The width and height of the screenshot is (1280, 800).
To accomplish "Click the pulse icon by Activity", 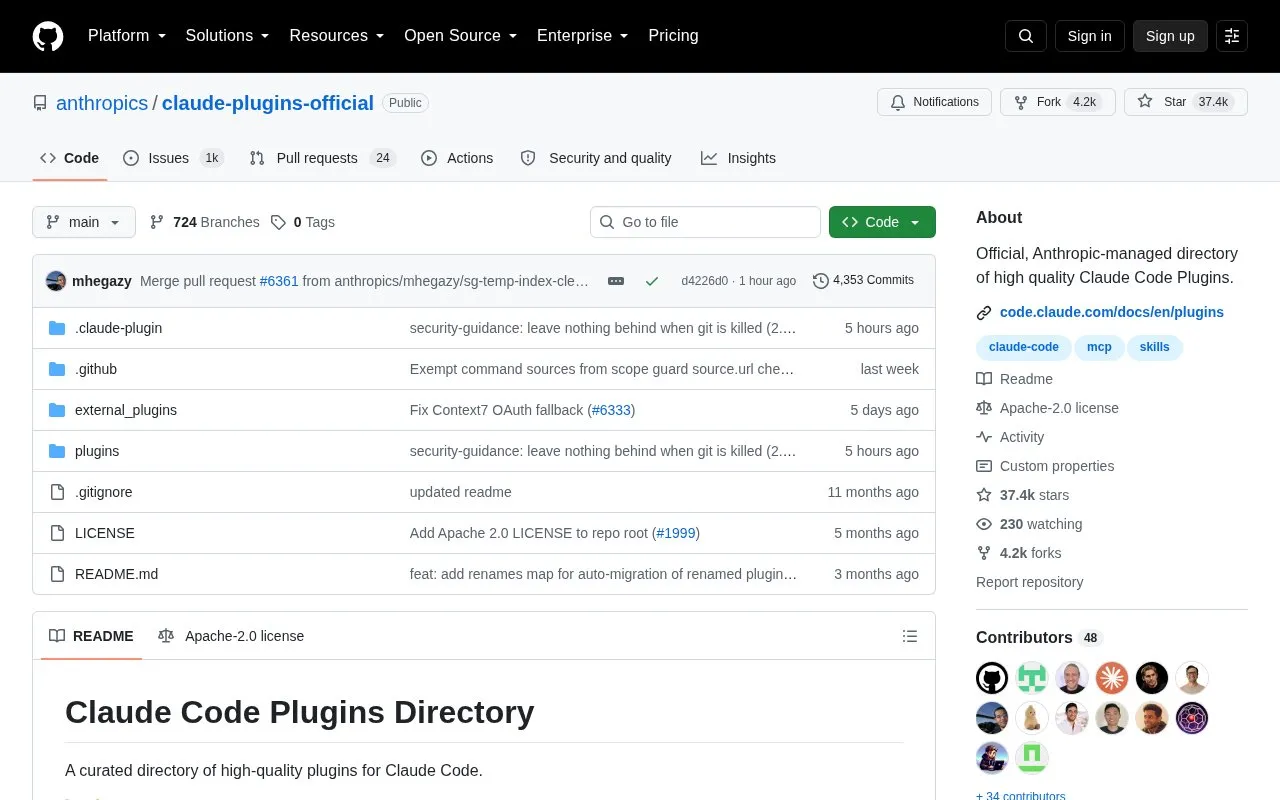I will click(984, 437).
